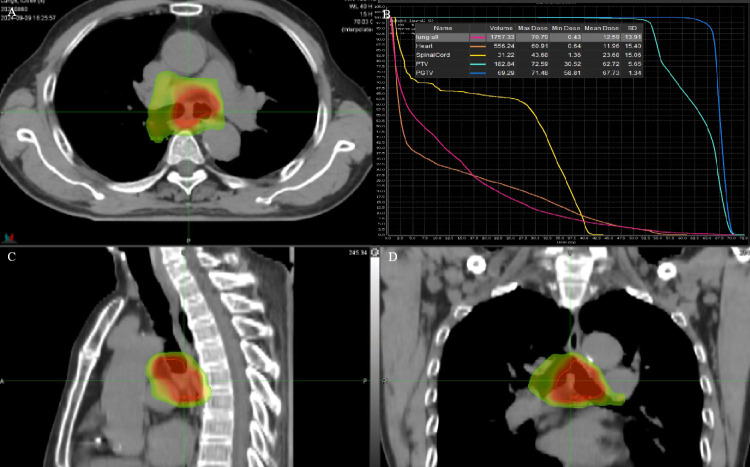Click the 245.94 slice position readout

(x=359, y=253)
